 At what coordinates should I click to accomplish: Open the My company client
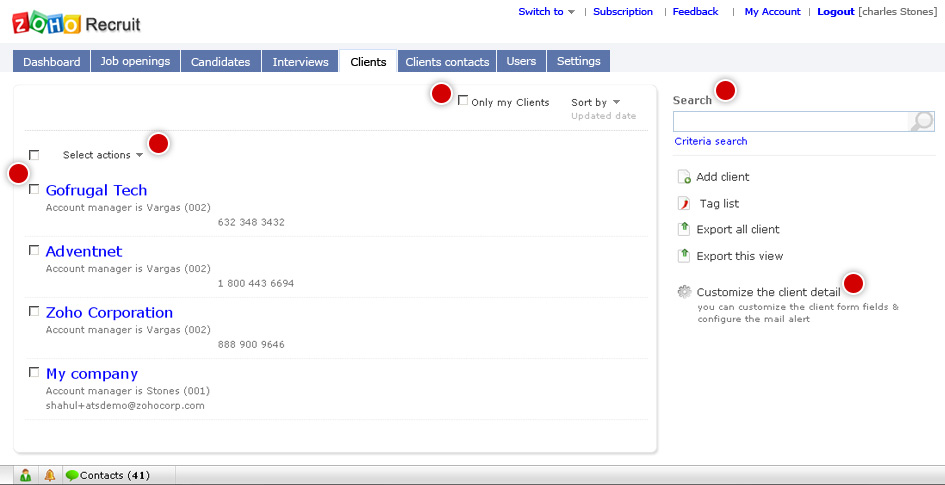click(92, 374)
